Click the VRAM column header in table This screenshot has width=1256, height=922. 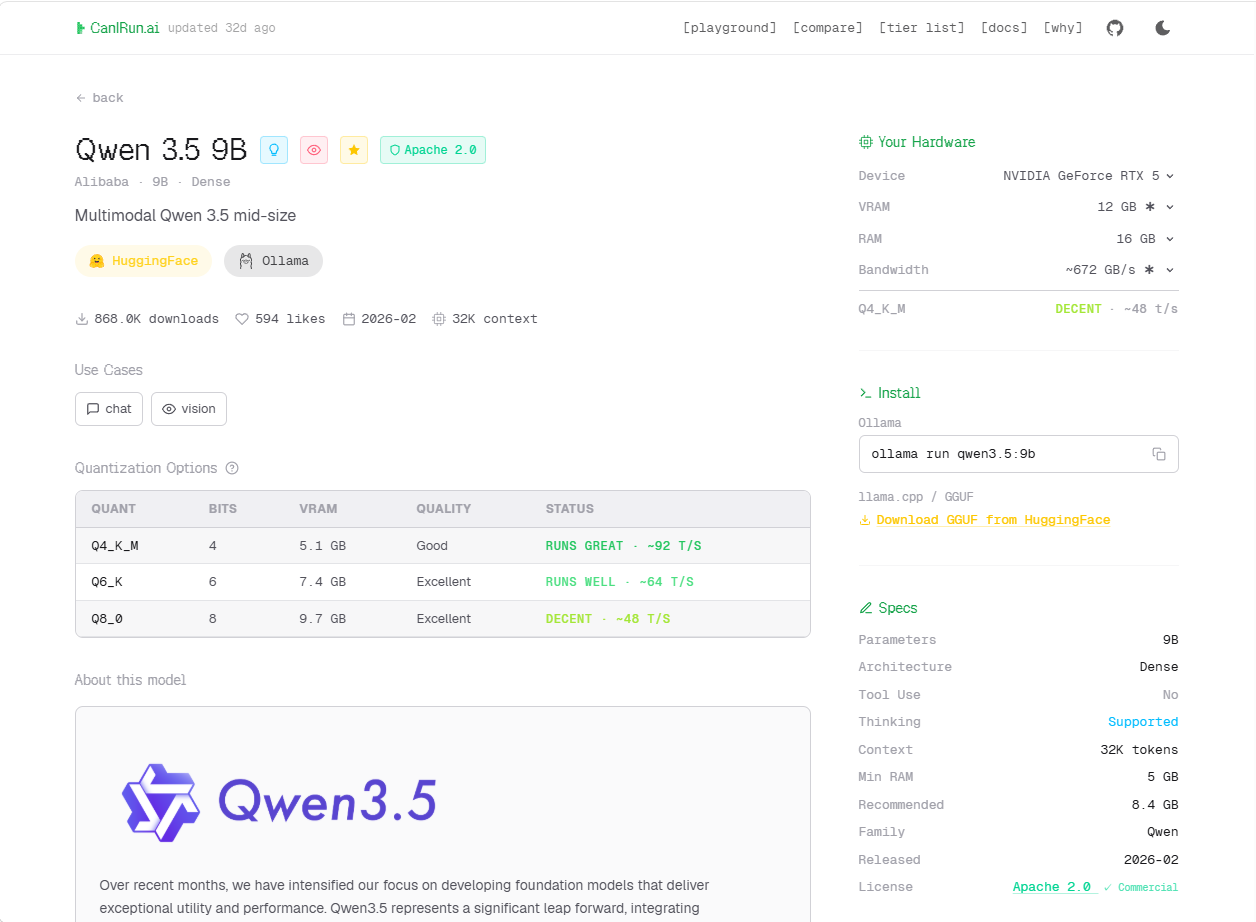coord(318,509)
